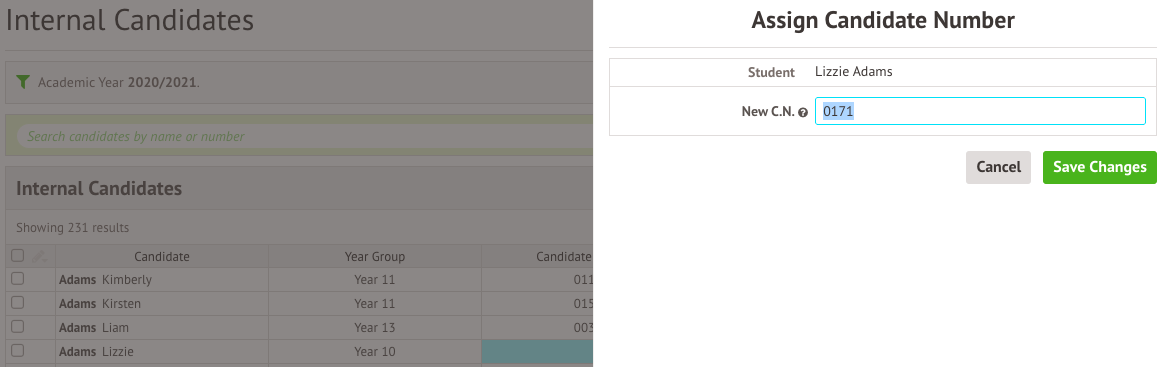Cancel the Assign Candidate Number dialog
The height and width of the screenshot is (367, 1164).
(998, 167)
